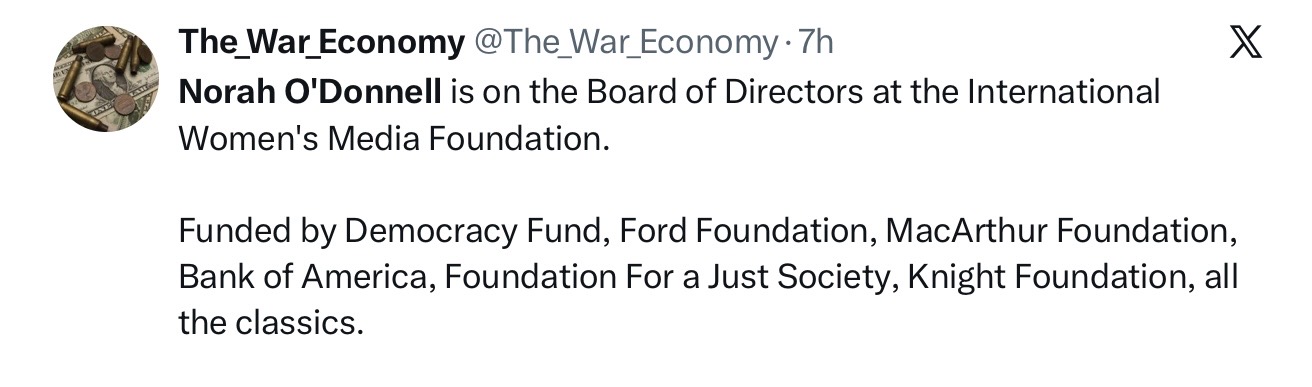Select the bold Norah O'Donnell name
Screen dimensions: 1312x387
pyautogui.click(x=309, y=92)
